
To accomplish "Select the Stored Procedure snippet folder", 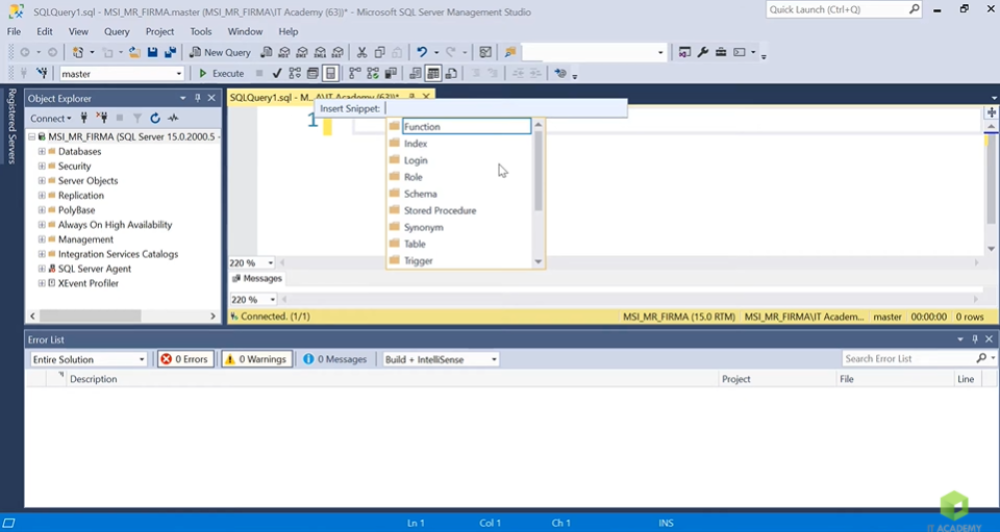I will click(439, 211).
